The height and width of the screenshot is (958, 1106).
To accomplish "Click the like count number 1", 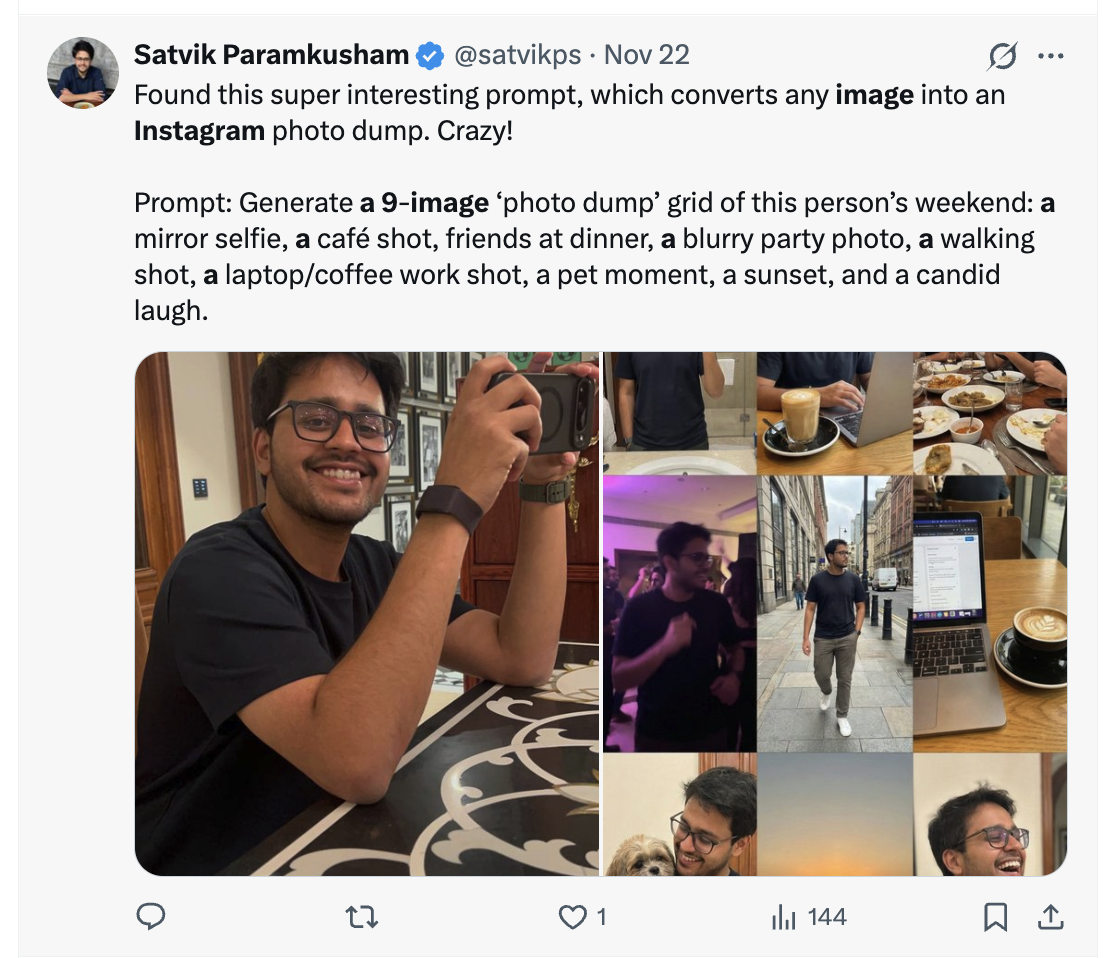I will click(x=601, y=916).
